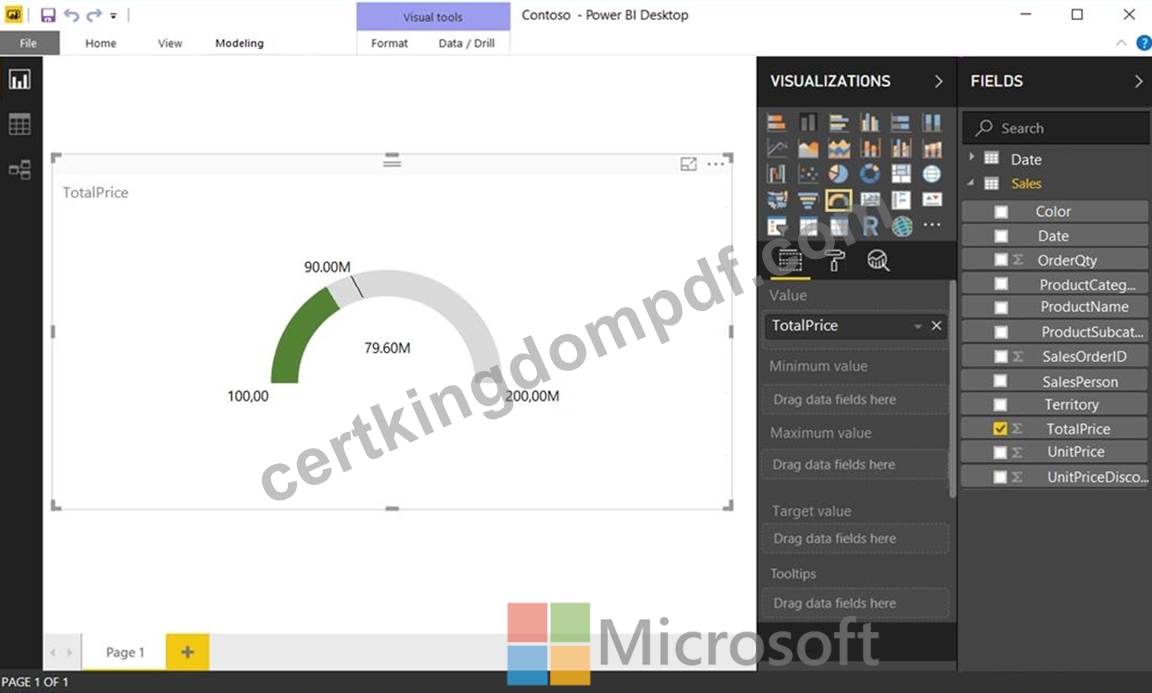Open the Analytics magnifier tab
This screenshot has width=1152, height=693.
[877, 260]
